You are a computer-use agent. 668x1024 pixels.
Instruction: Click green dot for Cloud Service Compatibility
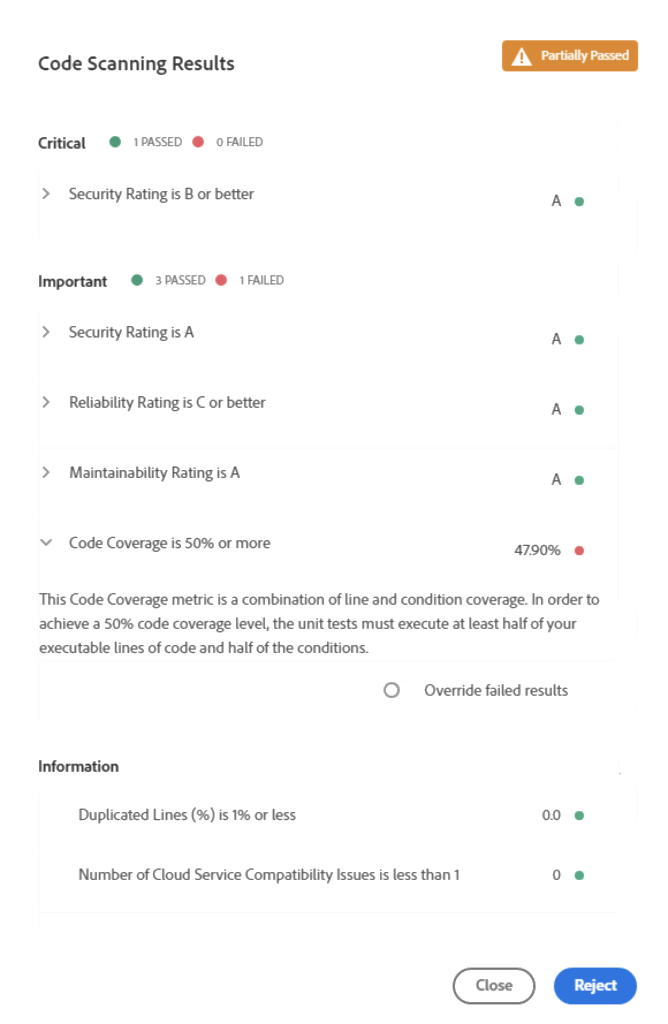pos(579,875)
